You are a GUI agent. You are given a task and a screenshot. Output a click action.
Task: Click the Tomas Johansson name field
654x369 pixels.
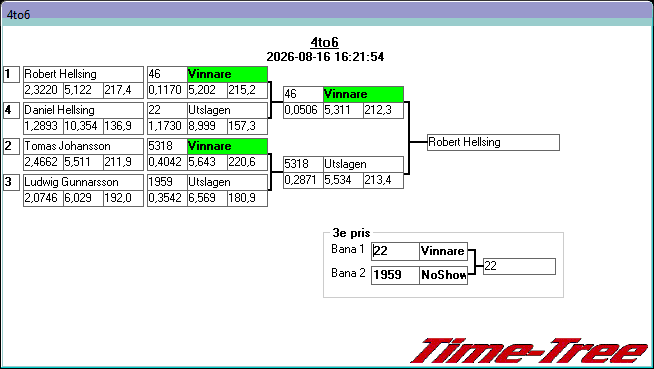[83, 146]
